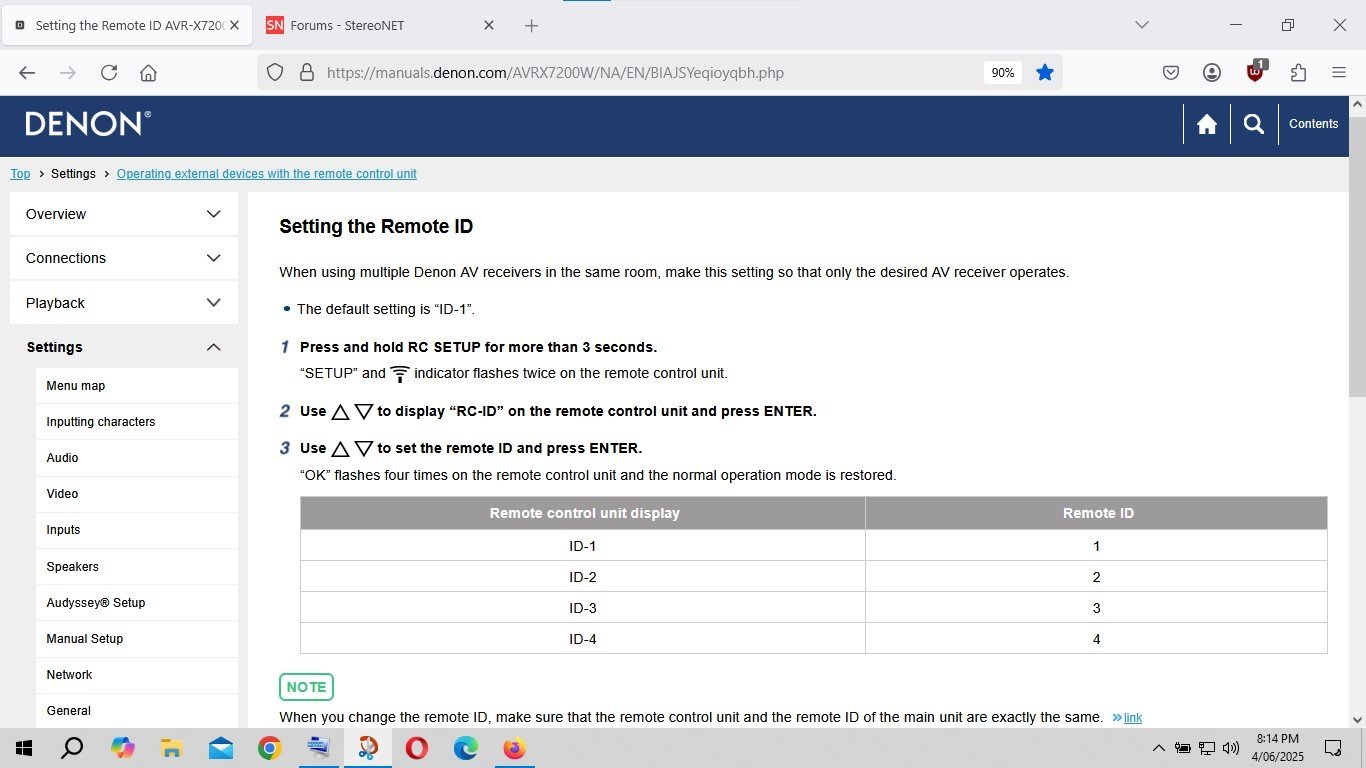Click the scrollbar down arrow
The image size is (1366, 768).
click(1357, 719)
